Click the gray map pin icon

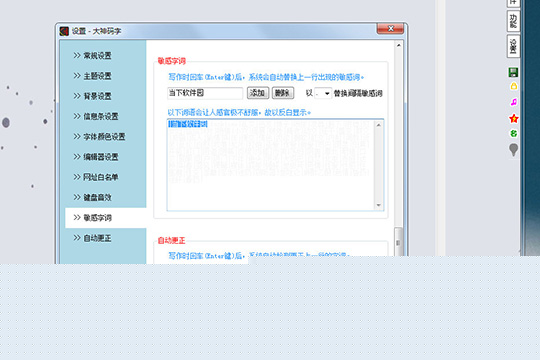click(x=513, y=150)
